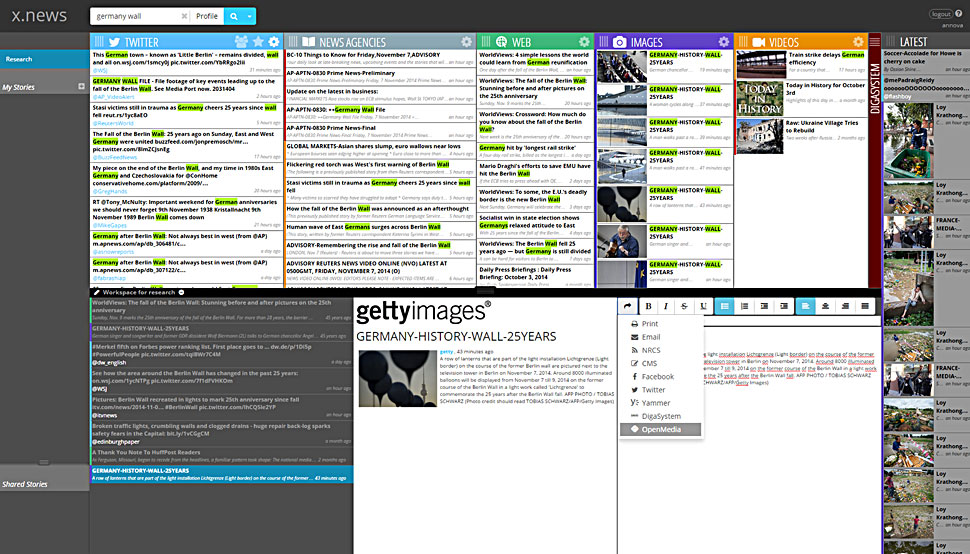Open the search button dropdown arrow
Viewport: 970px width, 554px height.
(249, 17)
